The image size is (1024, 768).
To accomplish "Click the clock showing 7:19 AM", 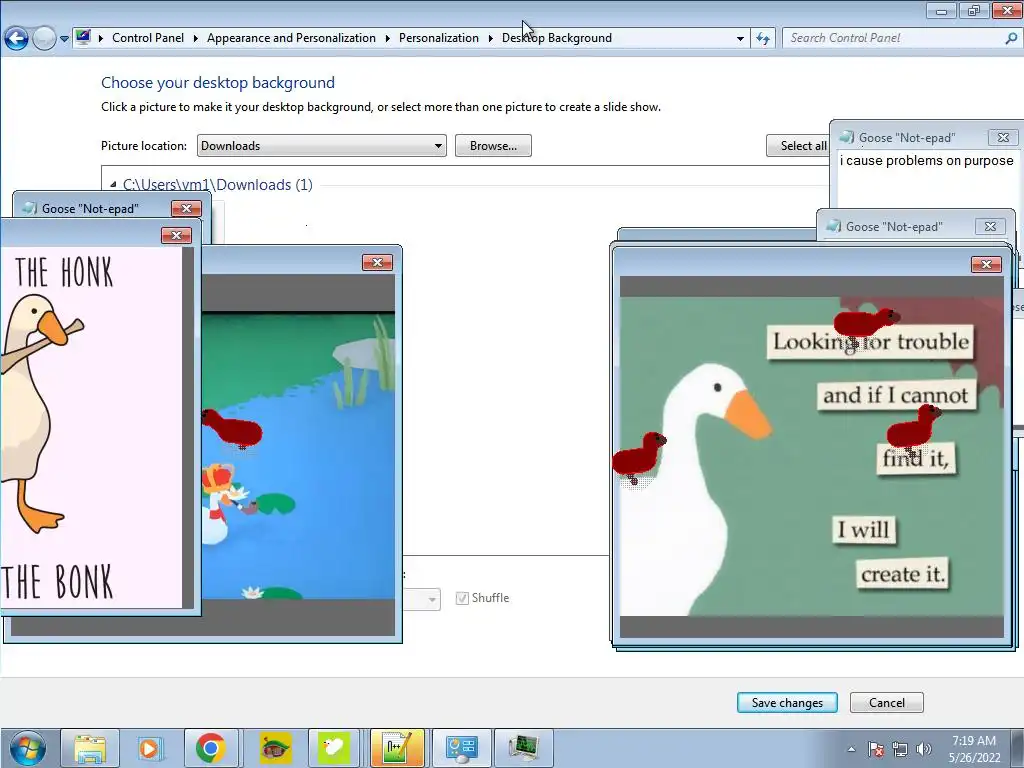I will click(974, 749).
